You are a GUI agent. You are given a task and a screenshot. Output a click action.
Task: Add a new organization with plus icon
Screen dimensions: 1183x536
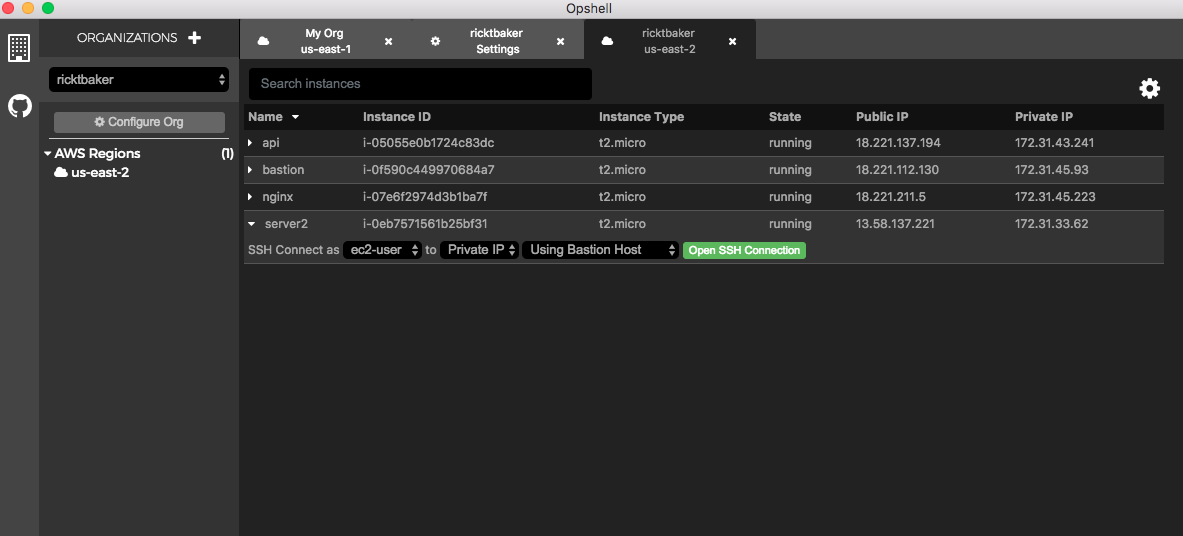click(x=194, y=38)
